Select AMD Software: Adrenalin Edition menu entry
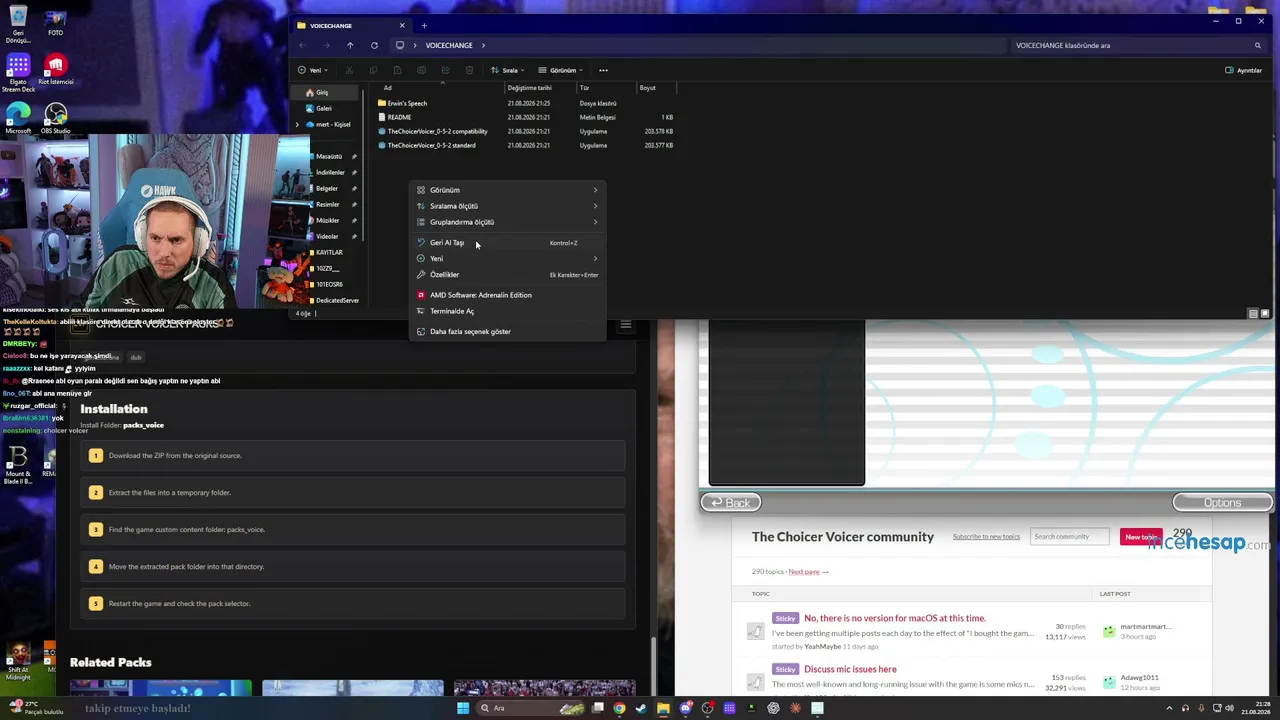 (x=509, y=295)
